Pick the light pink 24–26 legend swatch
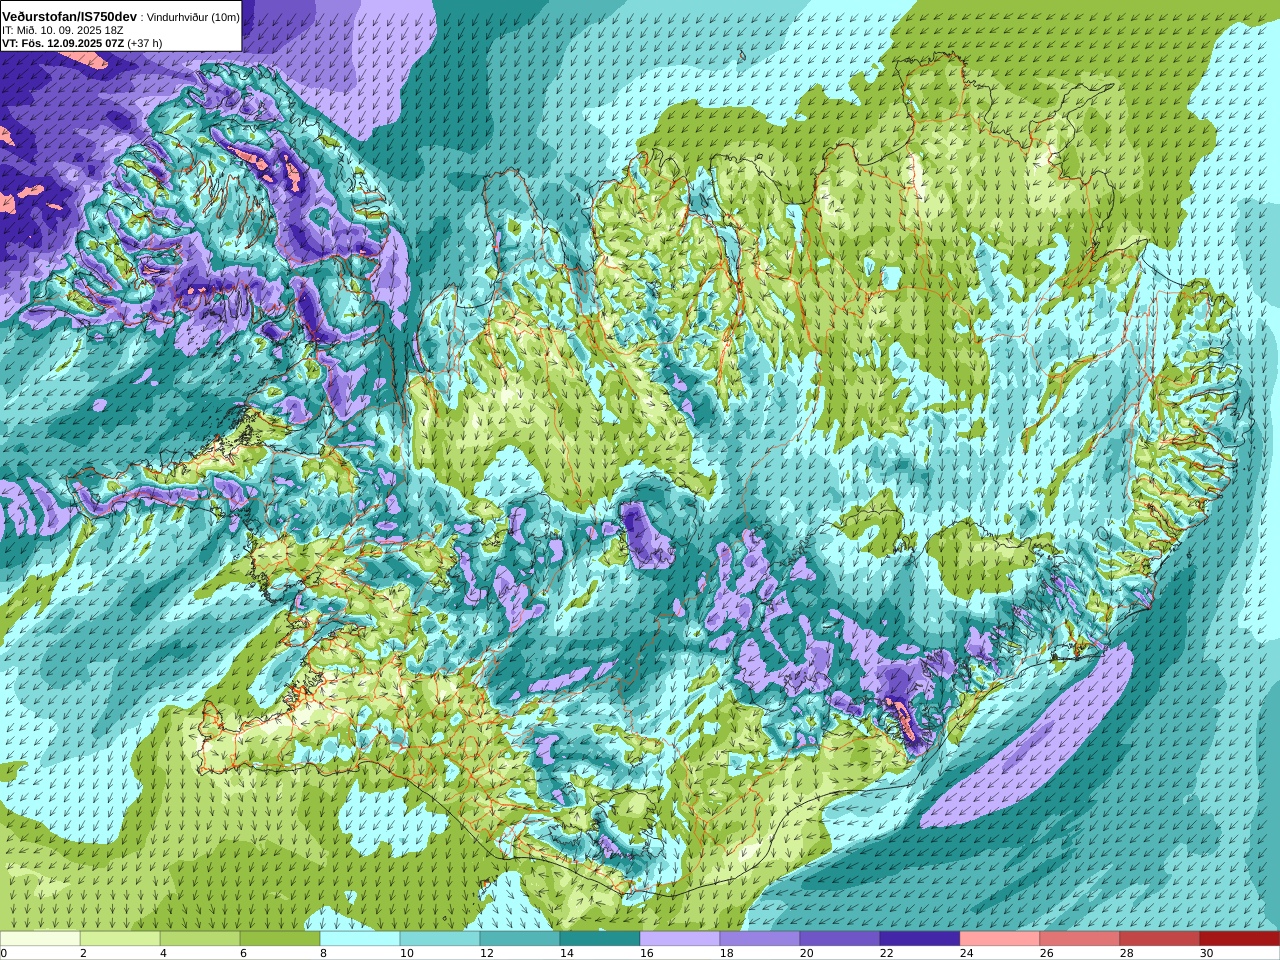Image resolution: width=1280 pixels, height=960 pixels. click(1000, 939)
